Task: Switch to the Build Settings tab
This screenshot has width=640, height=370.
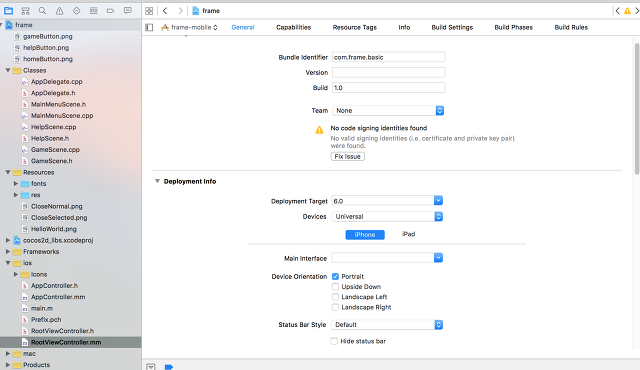Action: pos(452,27)
